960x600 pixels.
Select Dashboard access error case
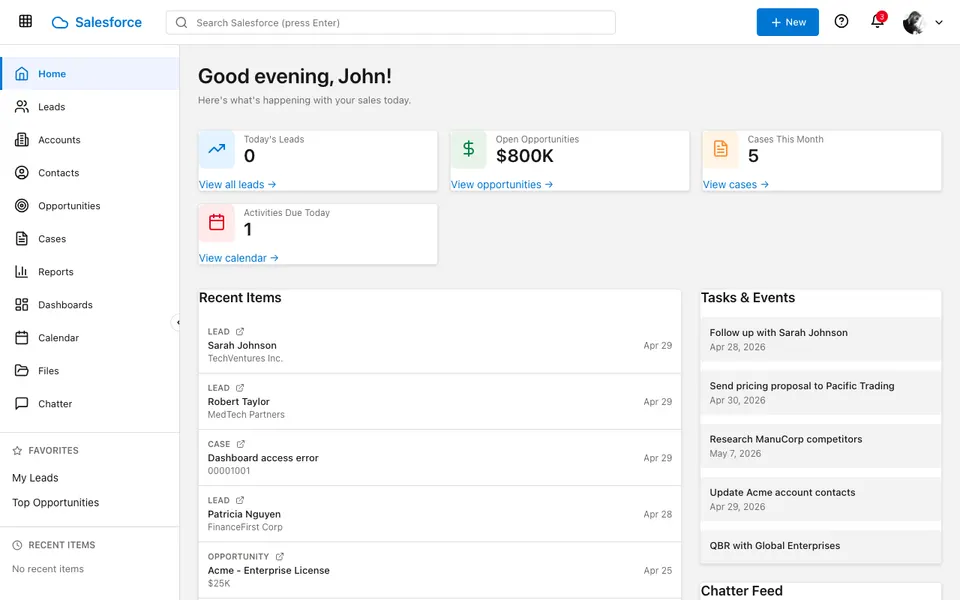440,457
